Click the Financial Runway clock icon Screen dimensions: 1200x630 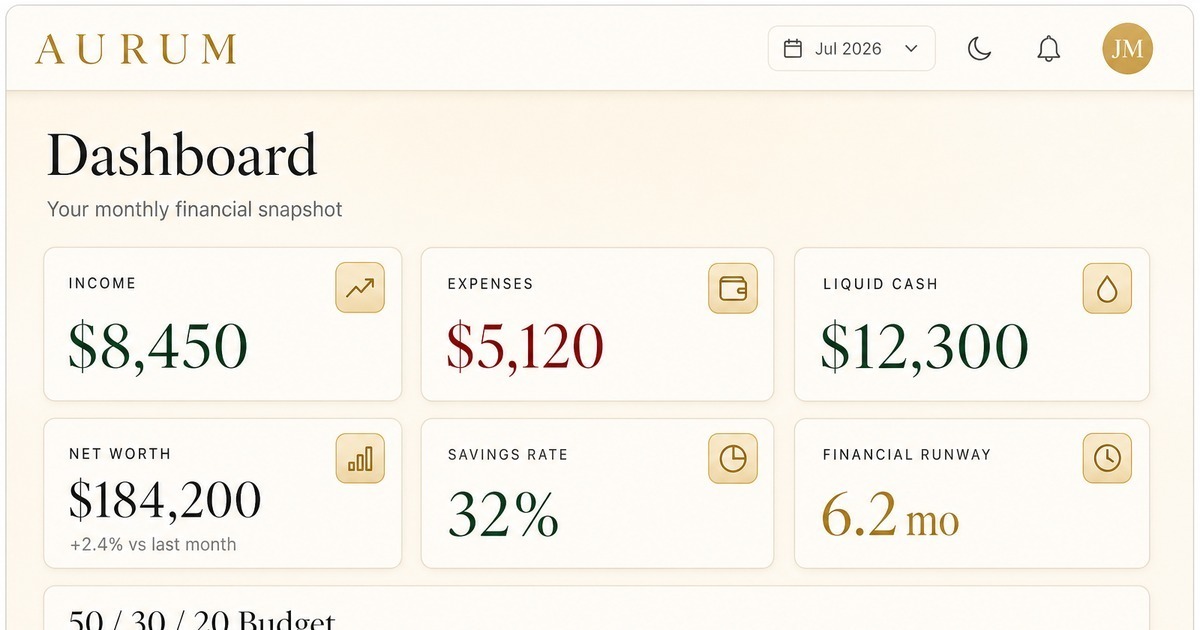pos(1107,459)
